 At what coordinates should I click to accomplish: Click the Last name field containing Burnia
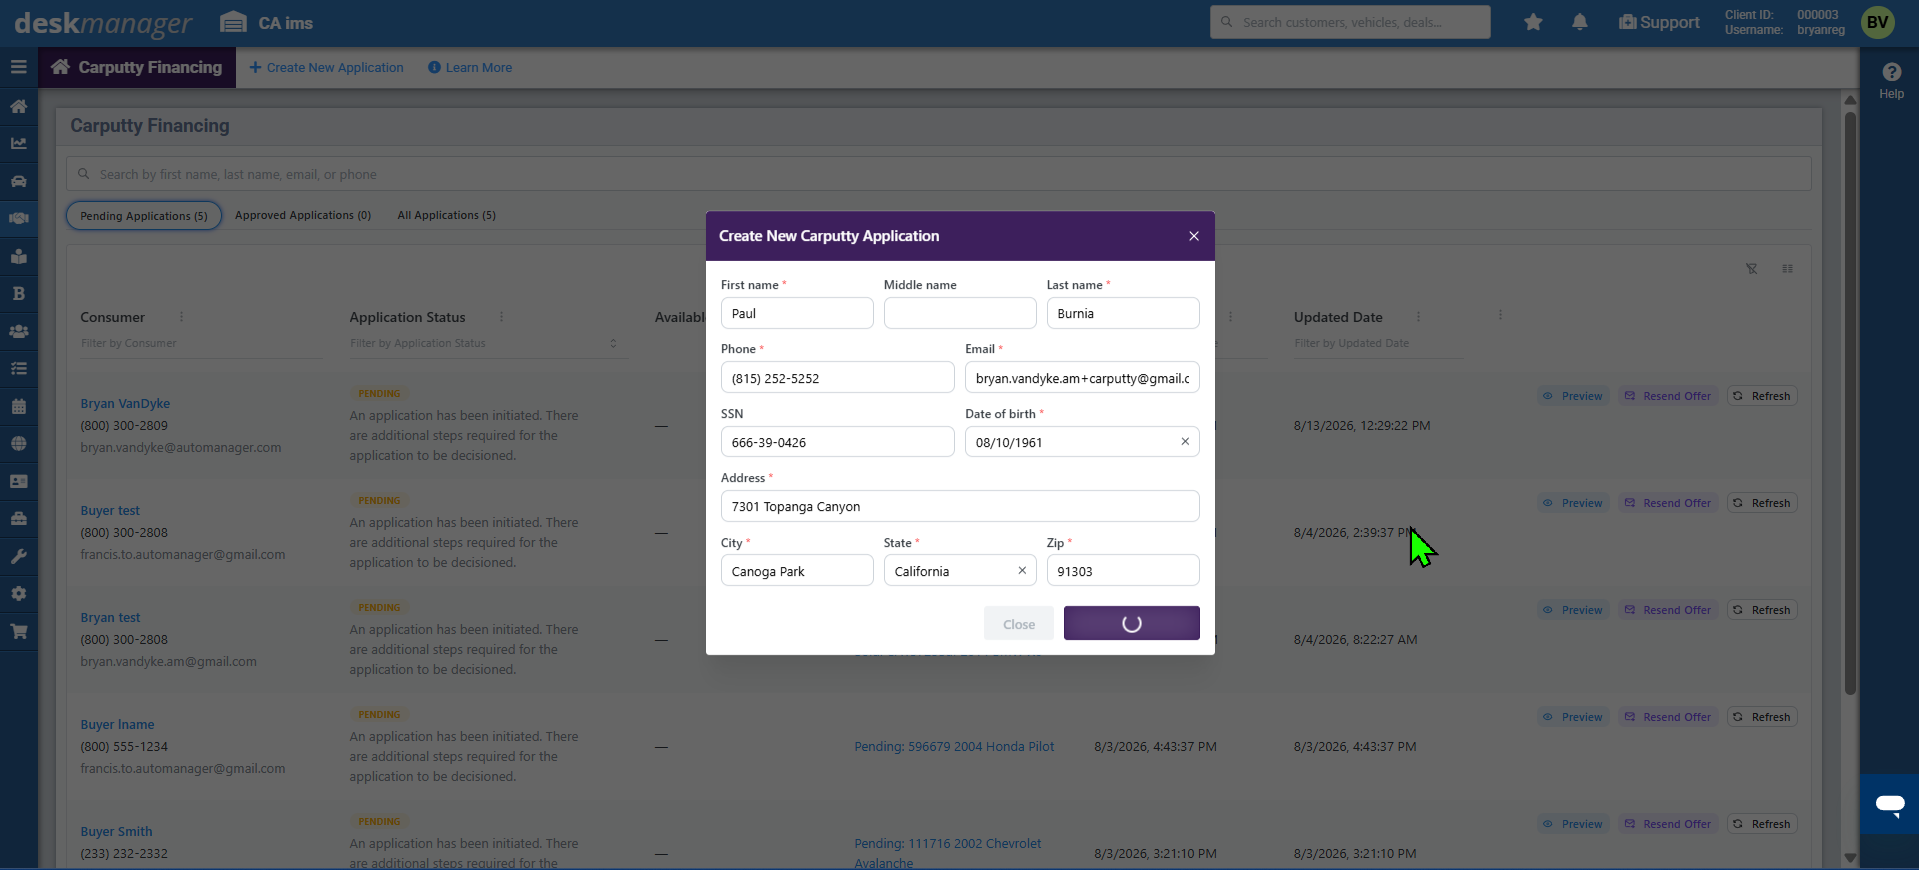coord(1123,313)
